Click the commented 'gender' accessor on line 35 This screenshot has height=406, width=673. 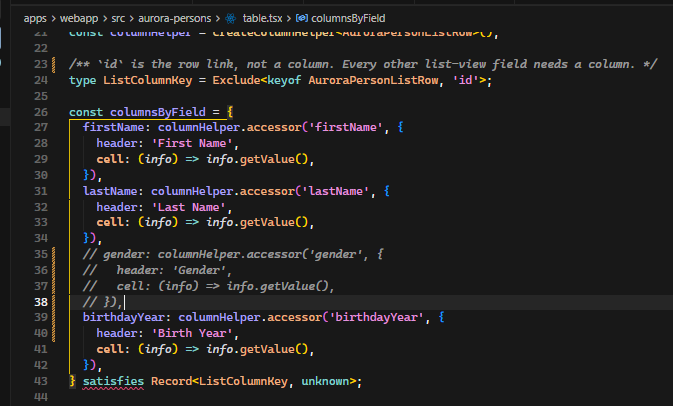click(x=233, y=254)
